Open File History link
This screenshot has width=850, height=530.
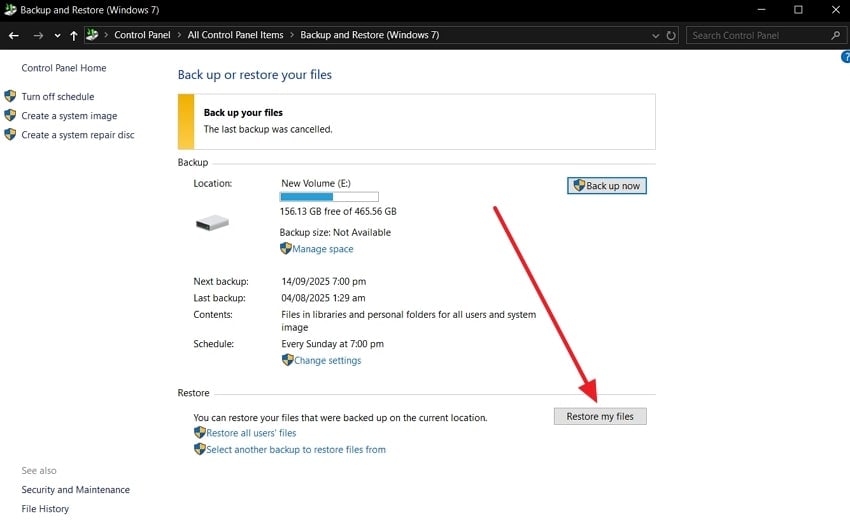[45, 508]
